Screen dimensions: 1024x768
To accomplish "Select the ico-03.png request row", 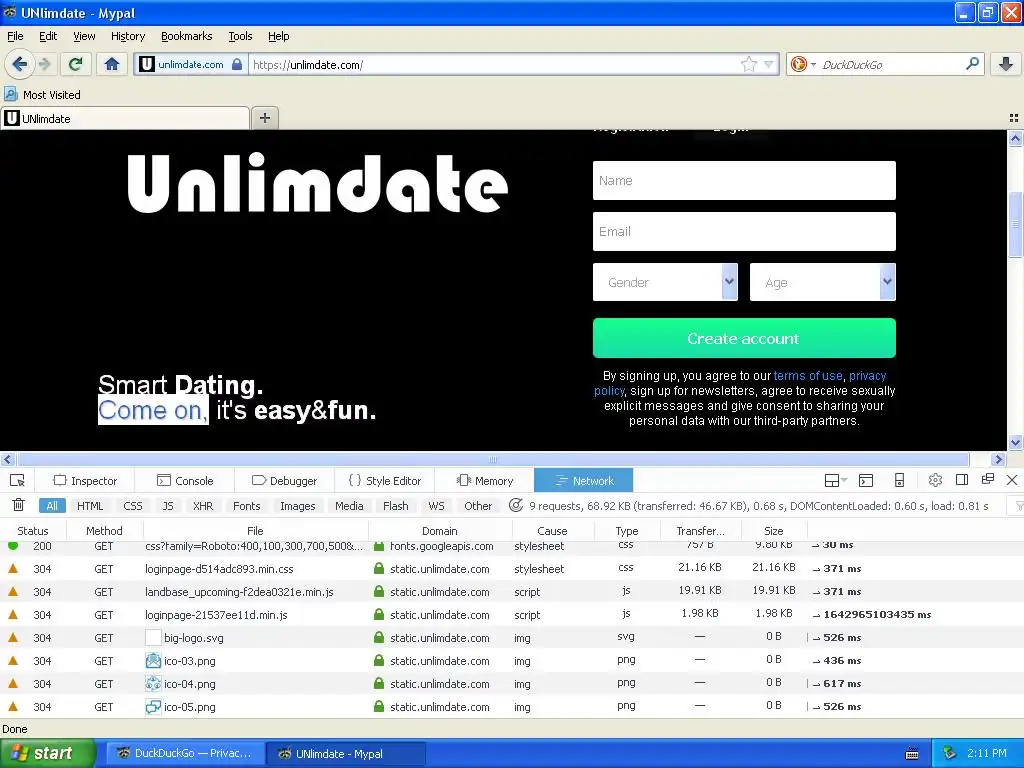I will point(512,660).
